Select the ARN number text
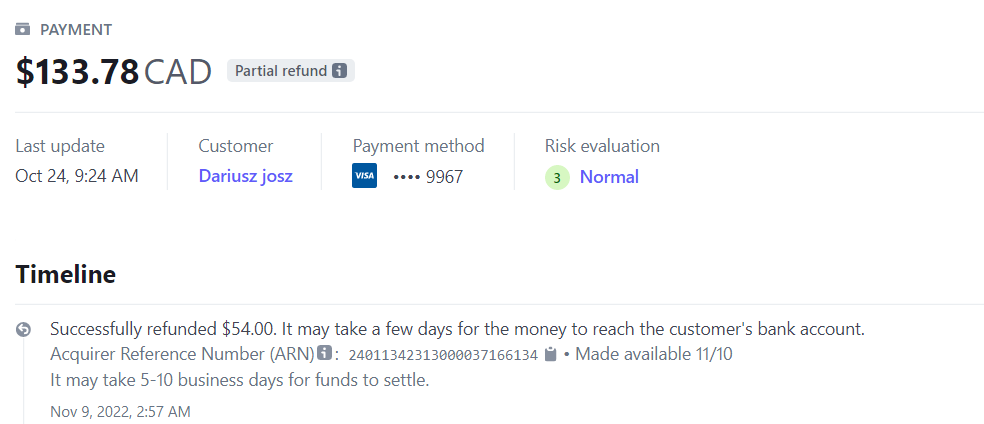984x424 pixels. [443, 354]
